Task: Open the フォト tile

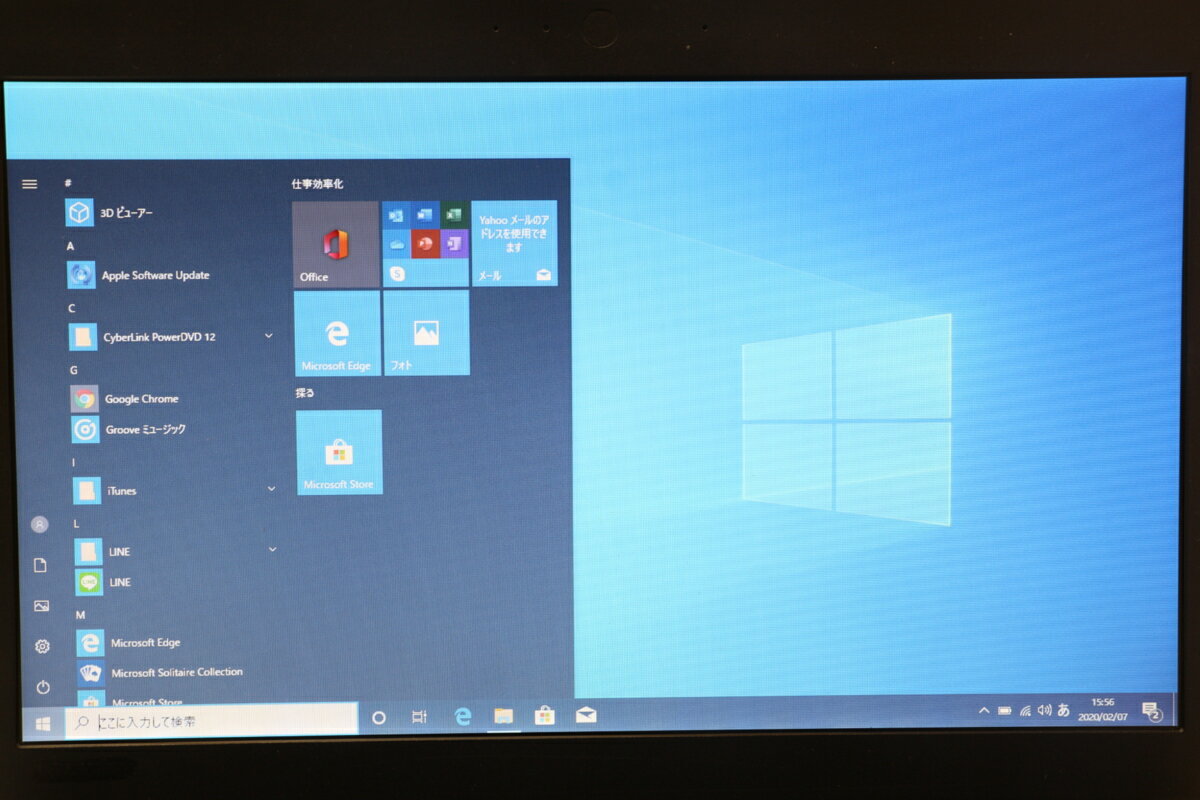Action: (x=426, y=333)
